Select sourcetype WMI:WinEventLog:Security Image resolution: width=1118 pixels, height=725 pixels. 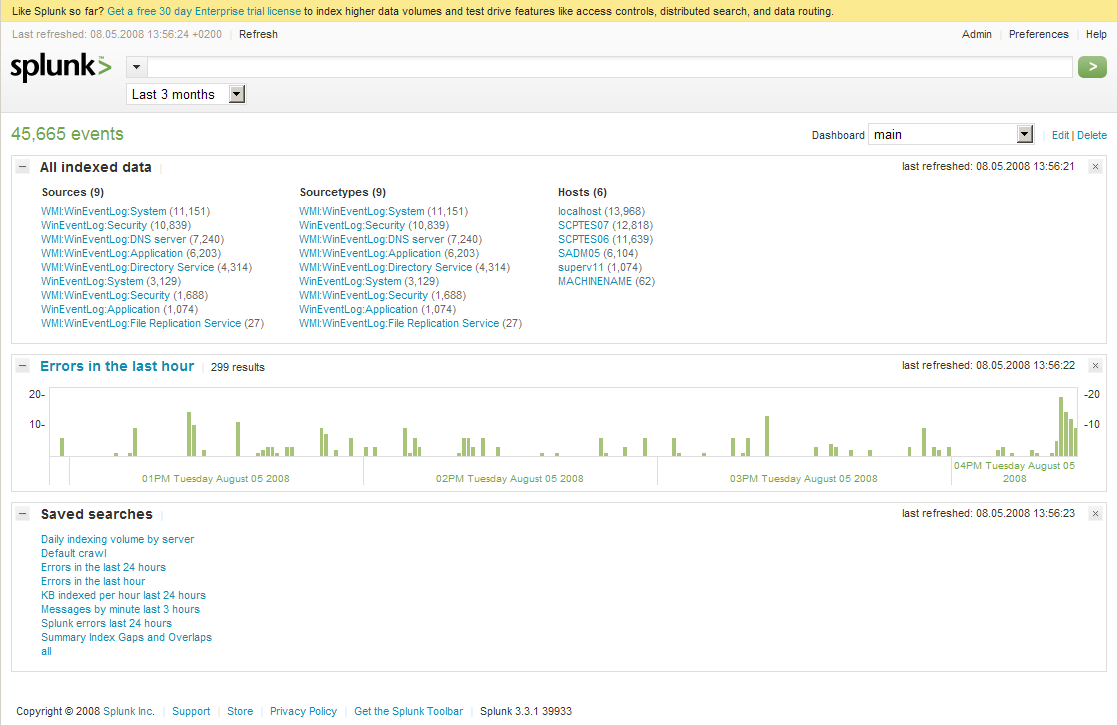pyautogui.click(x=363, y=295)
